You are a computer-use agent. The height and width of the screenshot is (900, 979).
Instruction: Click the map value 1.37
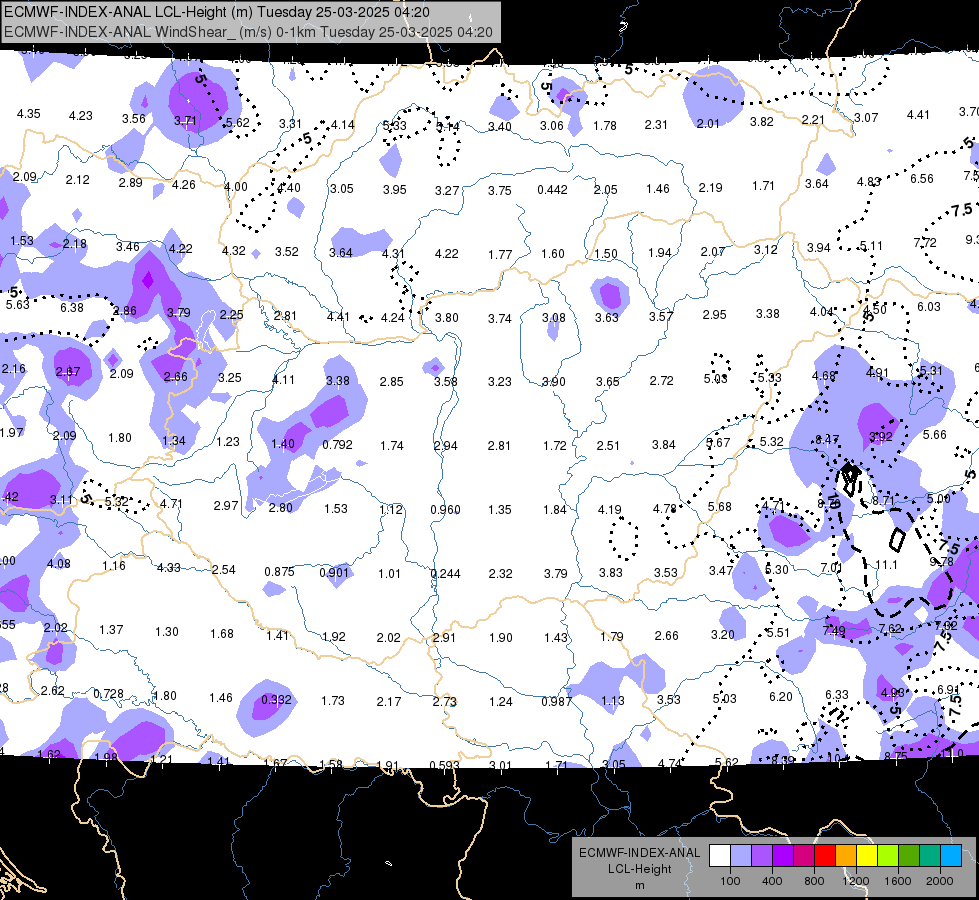[111, 629]
